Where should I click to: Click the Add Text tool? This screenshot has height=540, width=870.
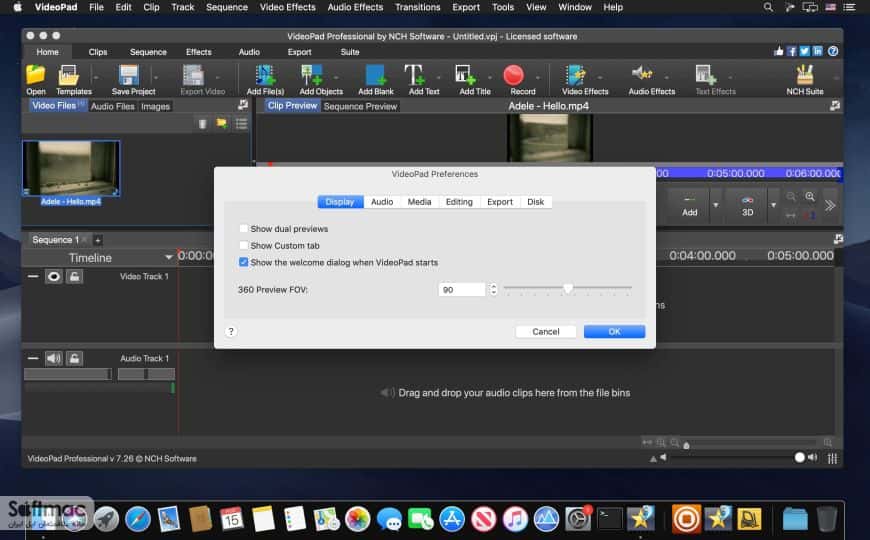pyautogui.click(x=424, y=80)
